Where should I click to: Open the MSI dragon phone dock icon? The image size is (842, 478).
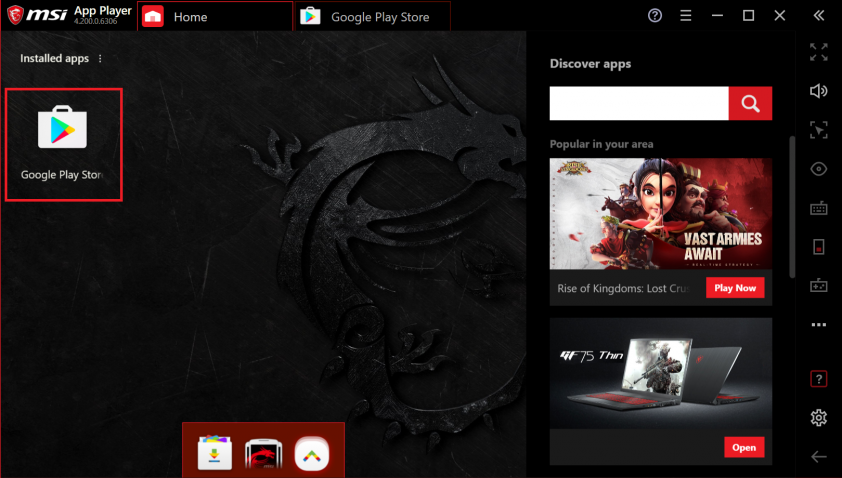pos(263,454)
